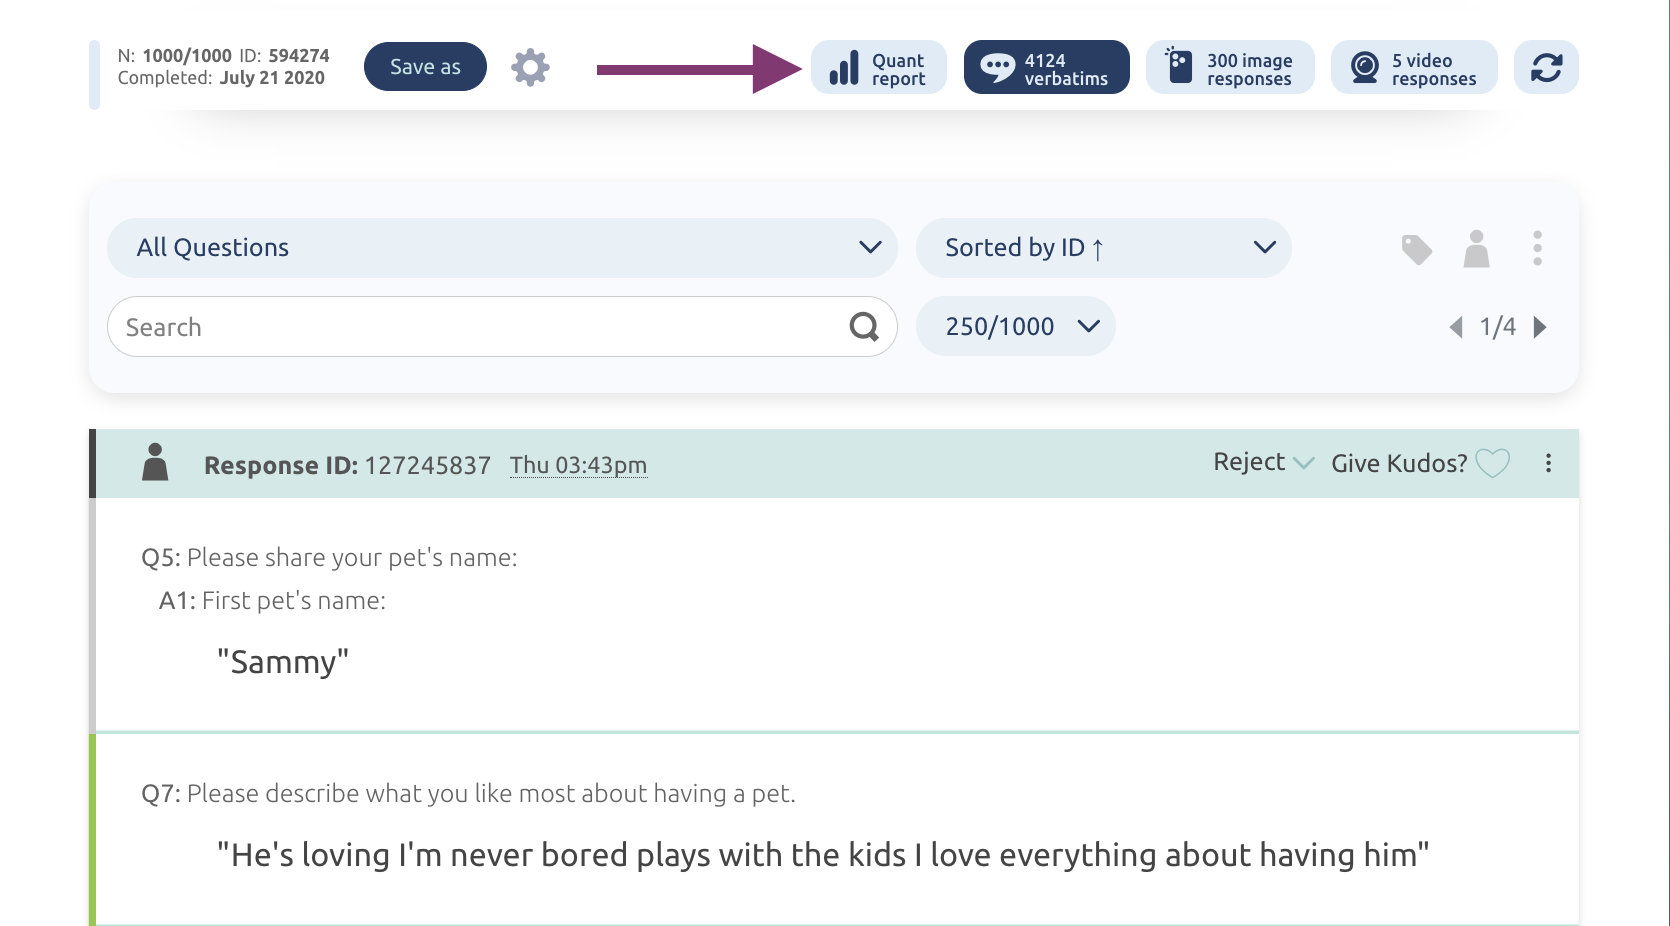Click the ID: 594274 label
This screenshot has width=1670, height=926.
coord(284,56)
